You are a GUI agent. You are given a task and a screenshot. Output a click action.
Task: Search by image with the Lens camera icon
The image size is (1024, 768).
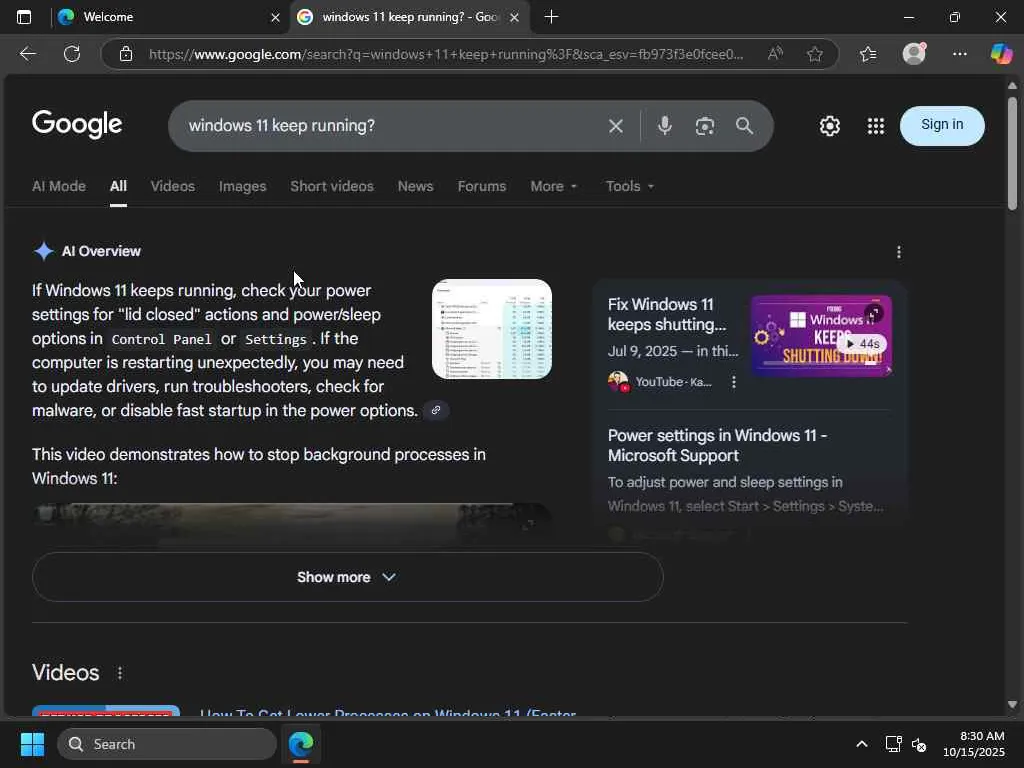point(705,126)
